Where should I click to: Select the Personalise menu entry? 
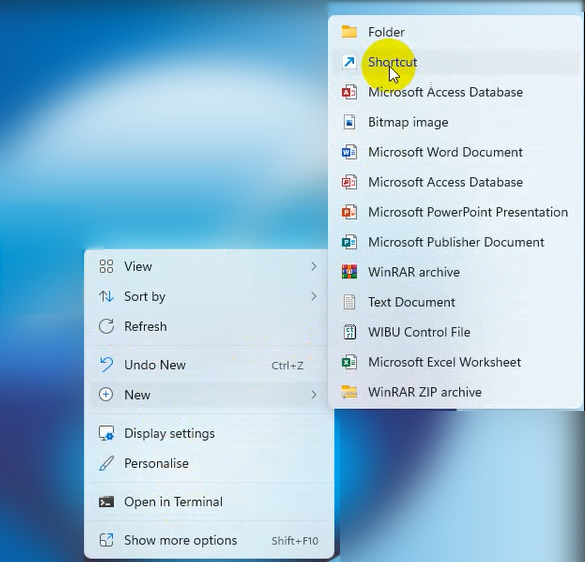coord(209,463)
